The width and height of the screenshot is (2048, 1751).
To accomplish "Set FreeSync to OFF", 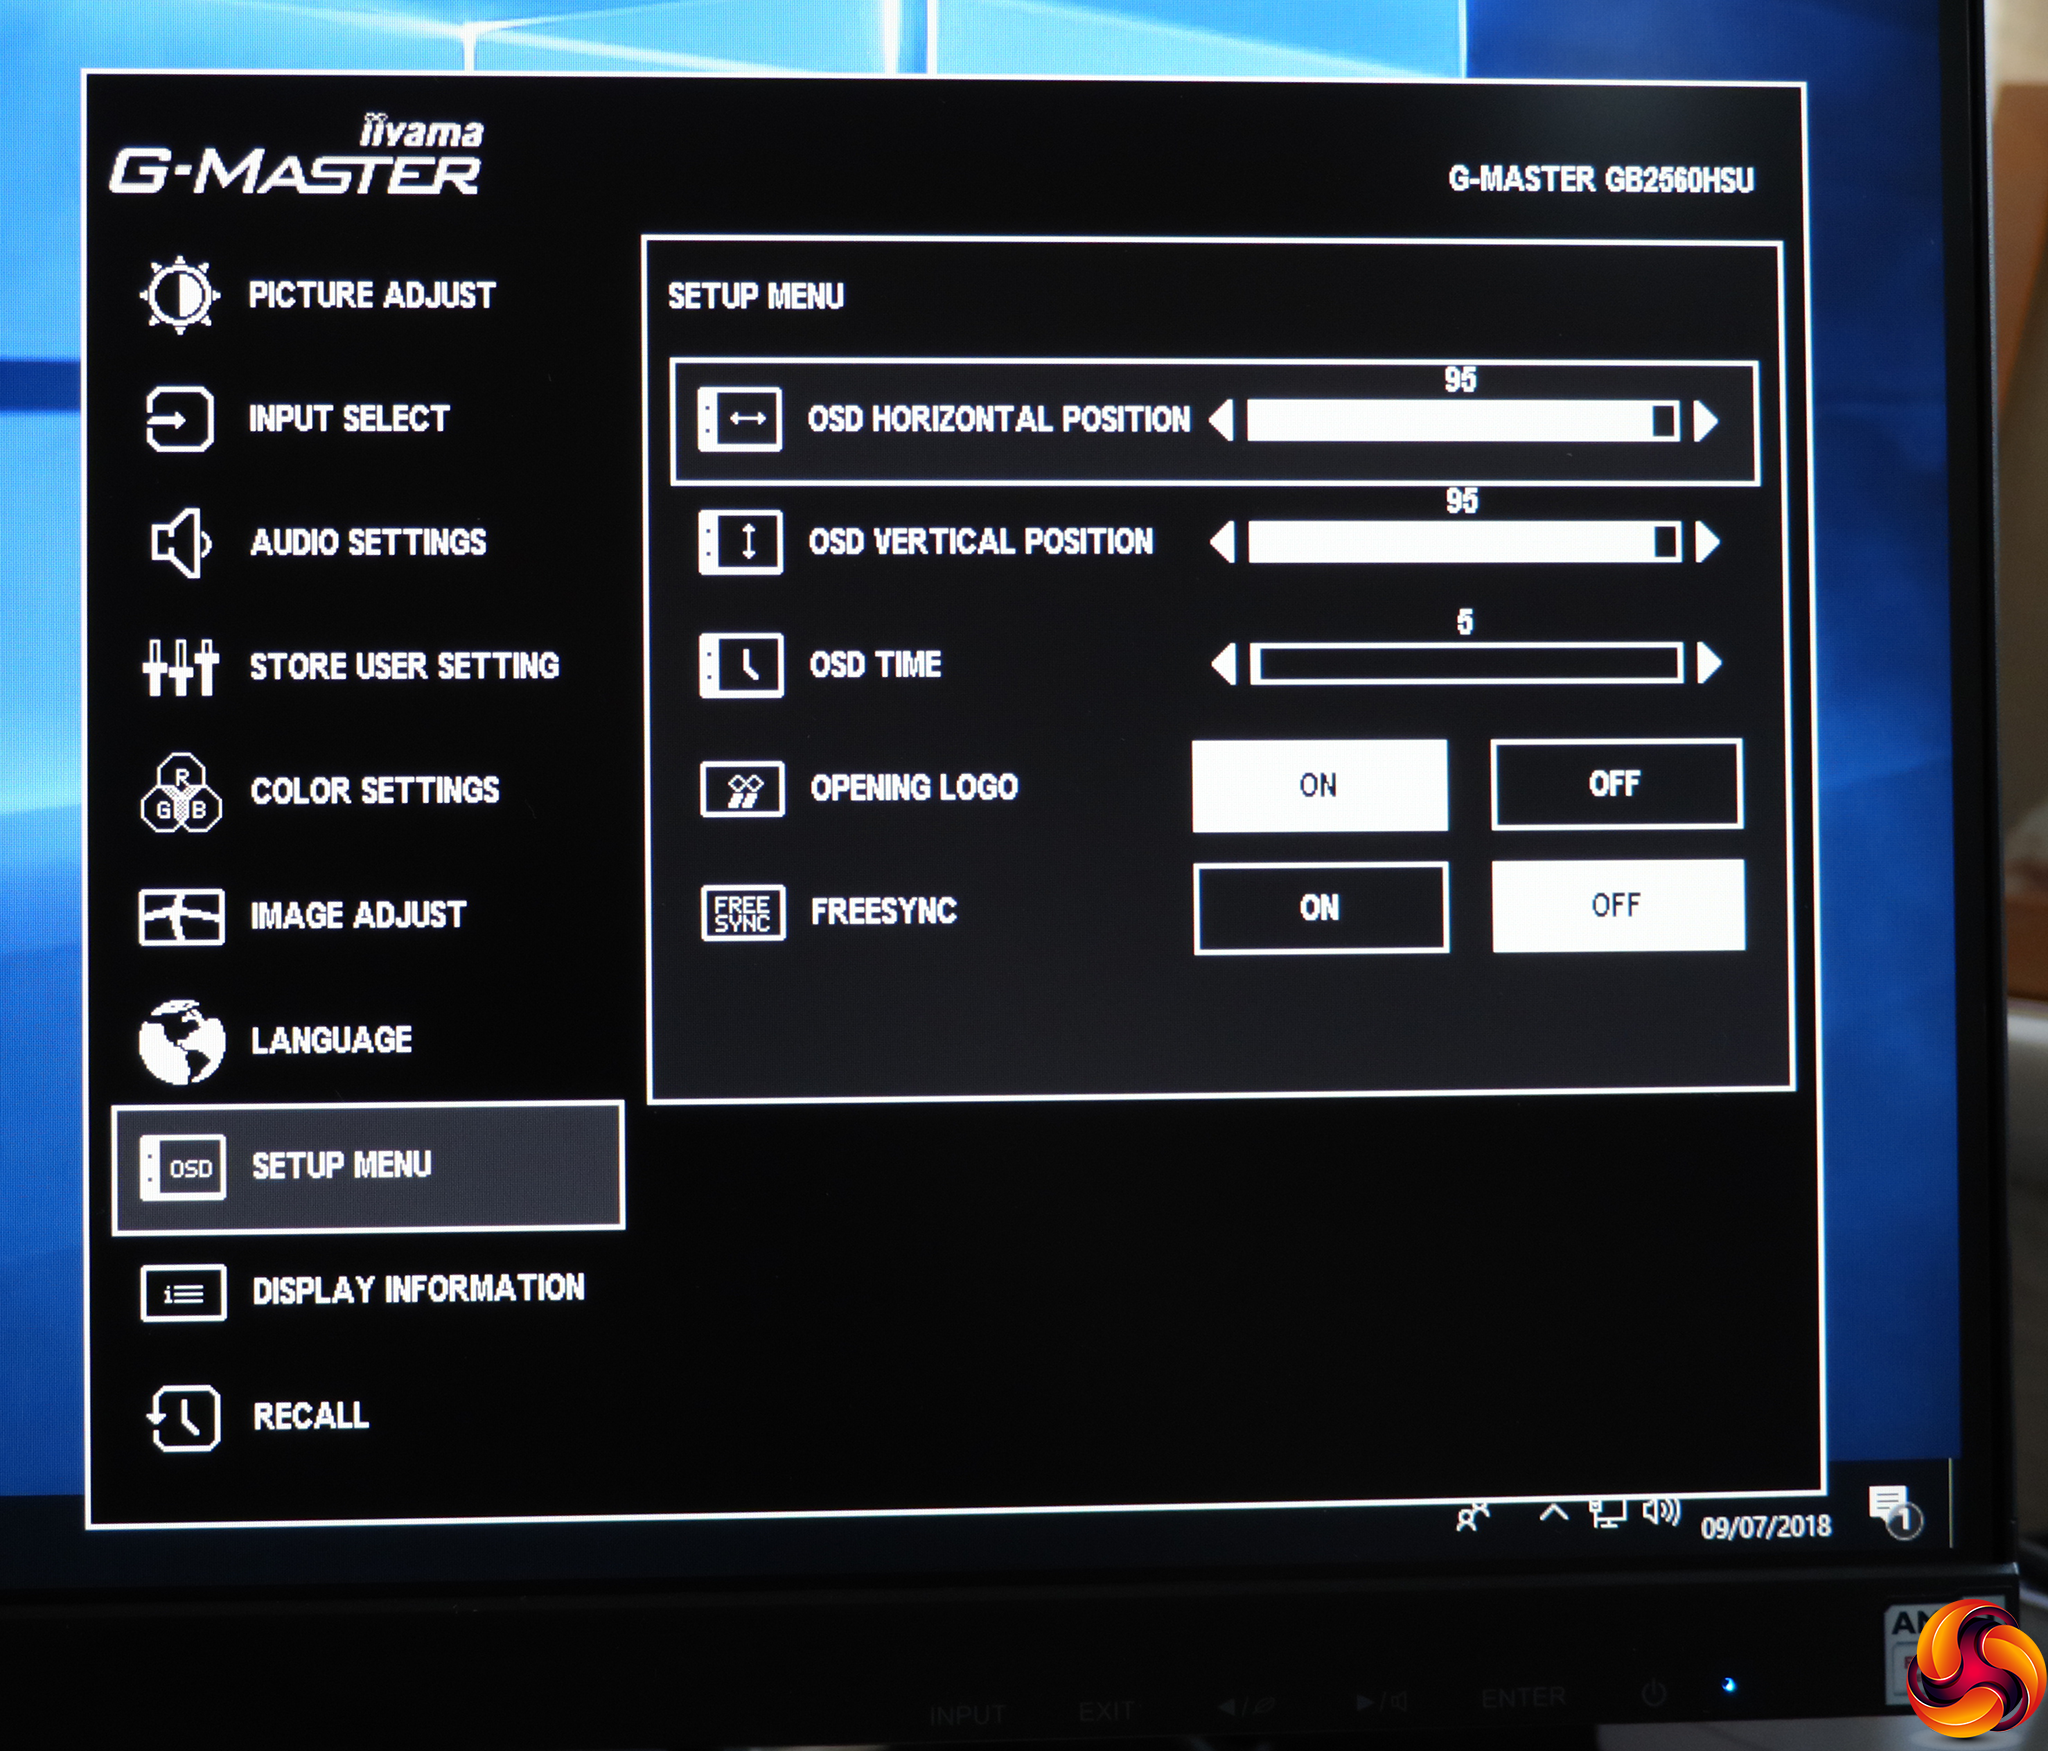I will 1617,906.
